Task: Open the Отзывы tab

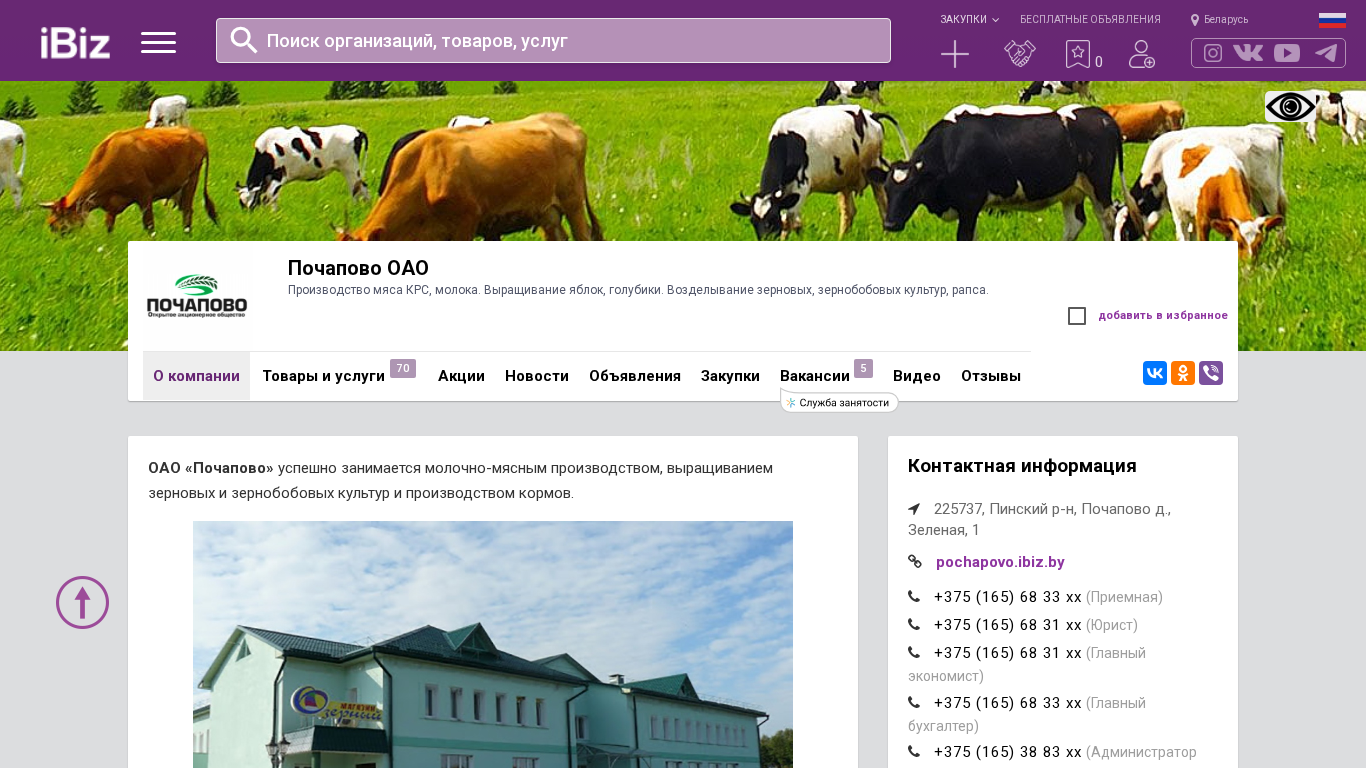Action: tap(991, 376)
